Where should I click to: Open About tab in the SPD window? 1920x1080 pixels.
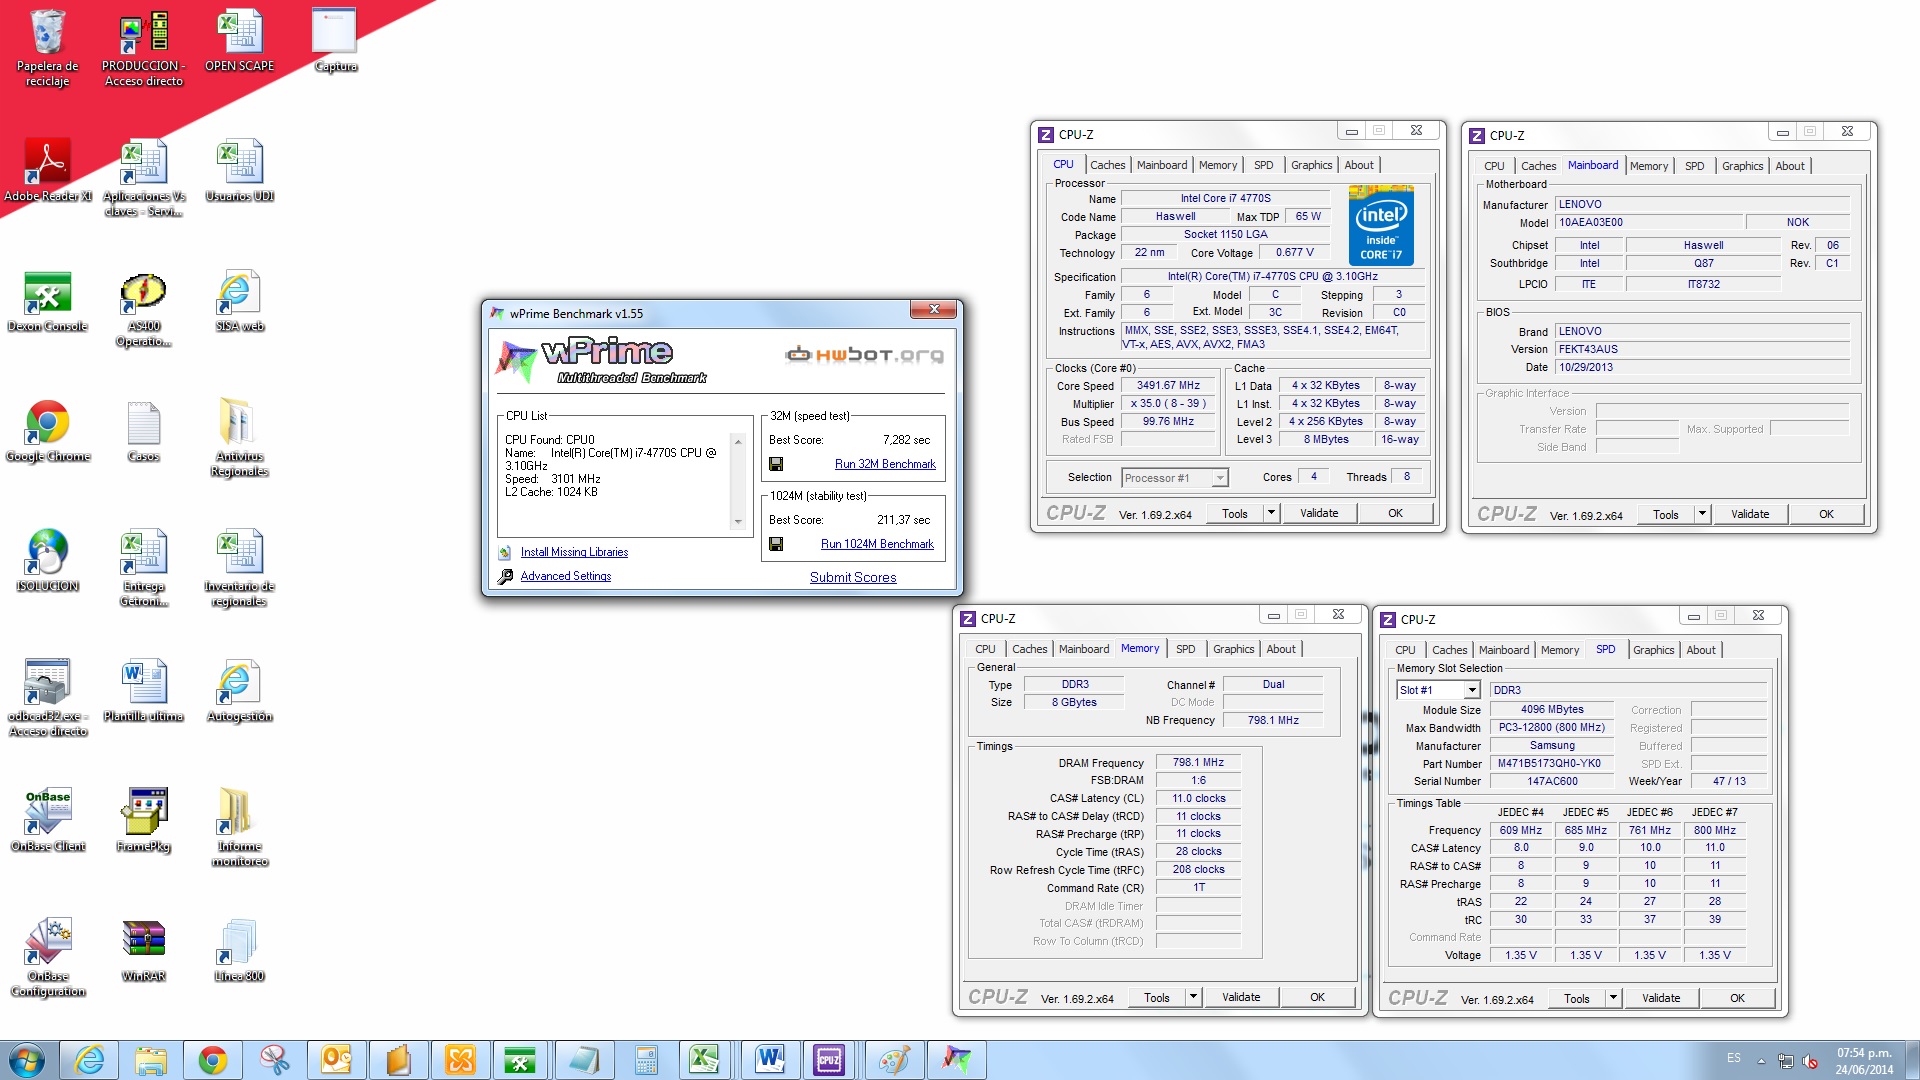pos(1701,650)
